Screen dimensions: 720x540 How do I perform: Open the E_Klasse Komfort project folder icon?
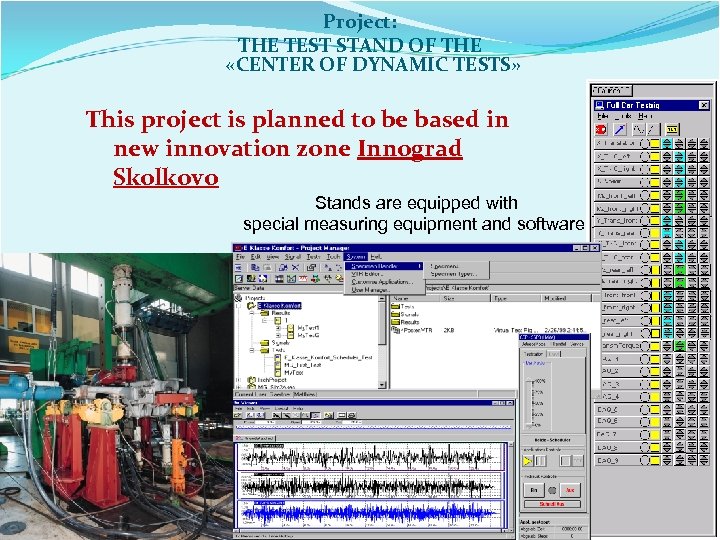click(x=251, y=306)
